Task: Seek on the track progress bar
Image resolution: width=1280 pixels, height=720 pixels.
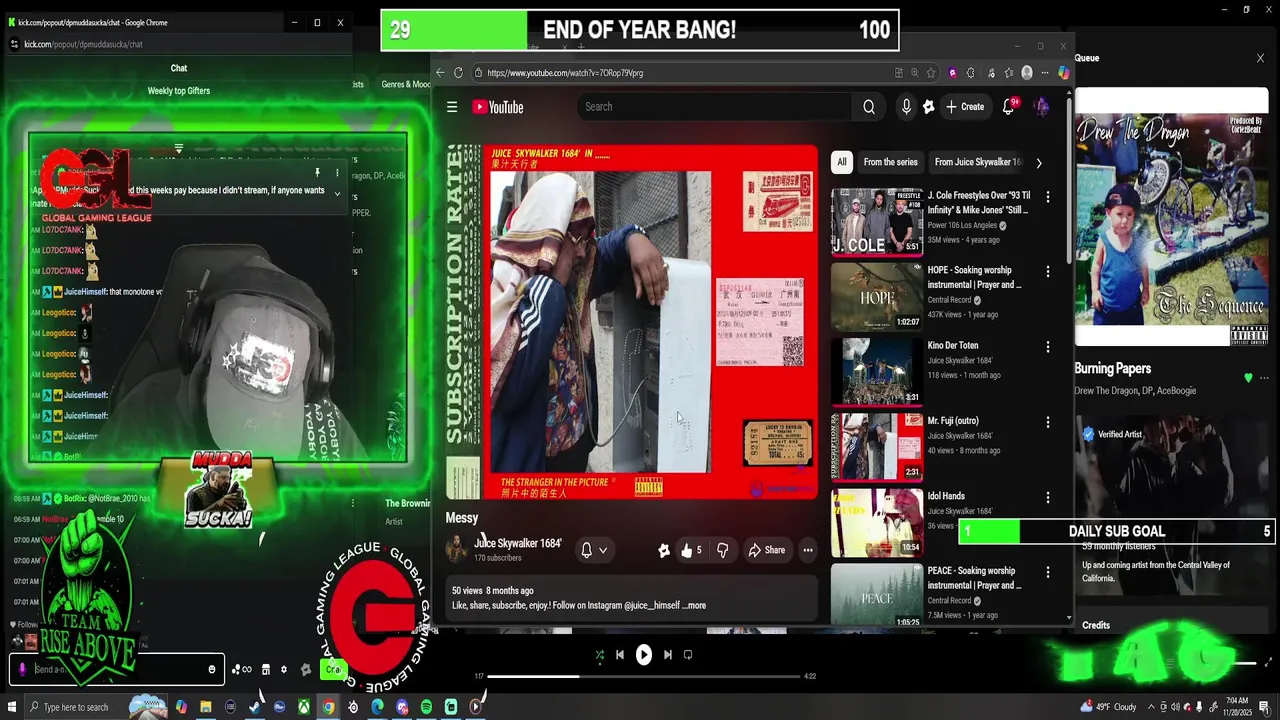Action: coord(645,677)
